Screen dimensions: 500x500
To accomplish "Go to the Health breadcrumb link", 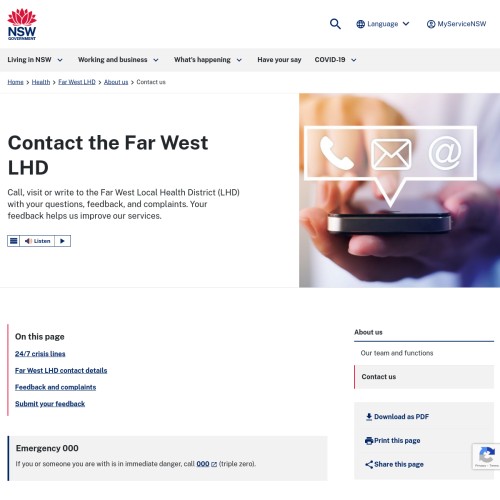I will pos(41,82).
